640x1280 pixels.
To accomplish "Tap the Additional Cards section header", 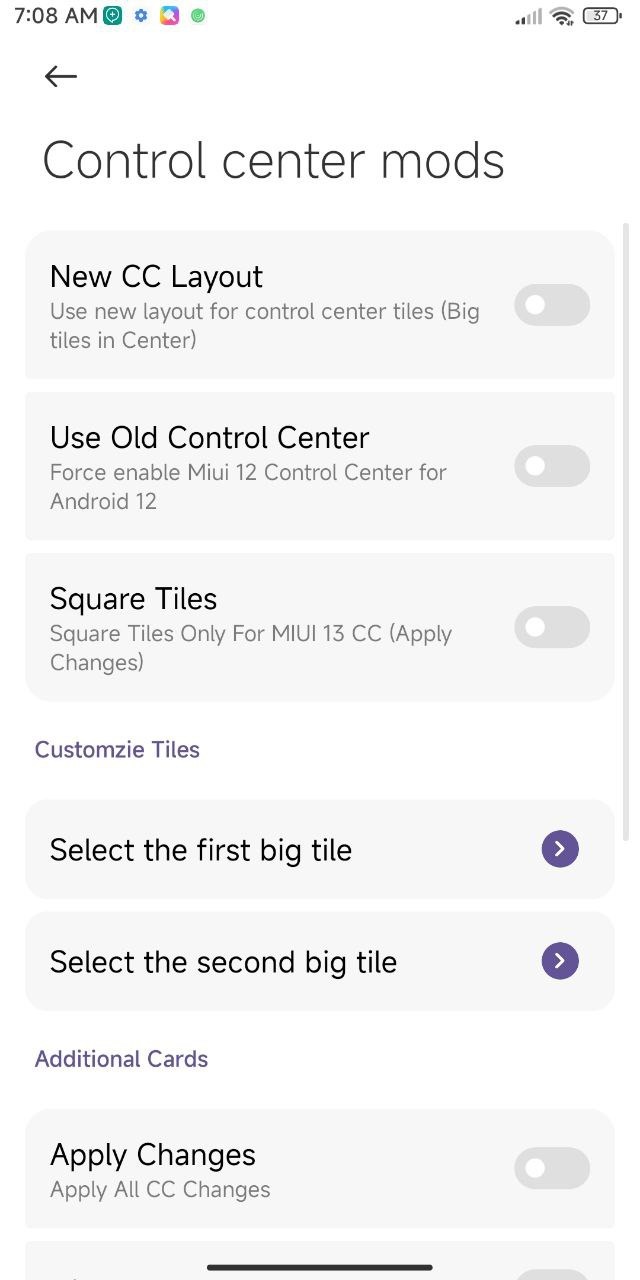I will pyautogui.click(x=121, y=1059).
